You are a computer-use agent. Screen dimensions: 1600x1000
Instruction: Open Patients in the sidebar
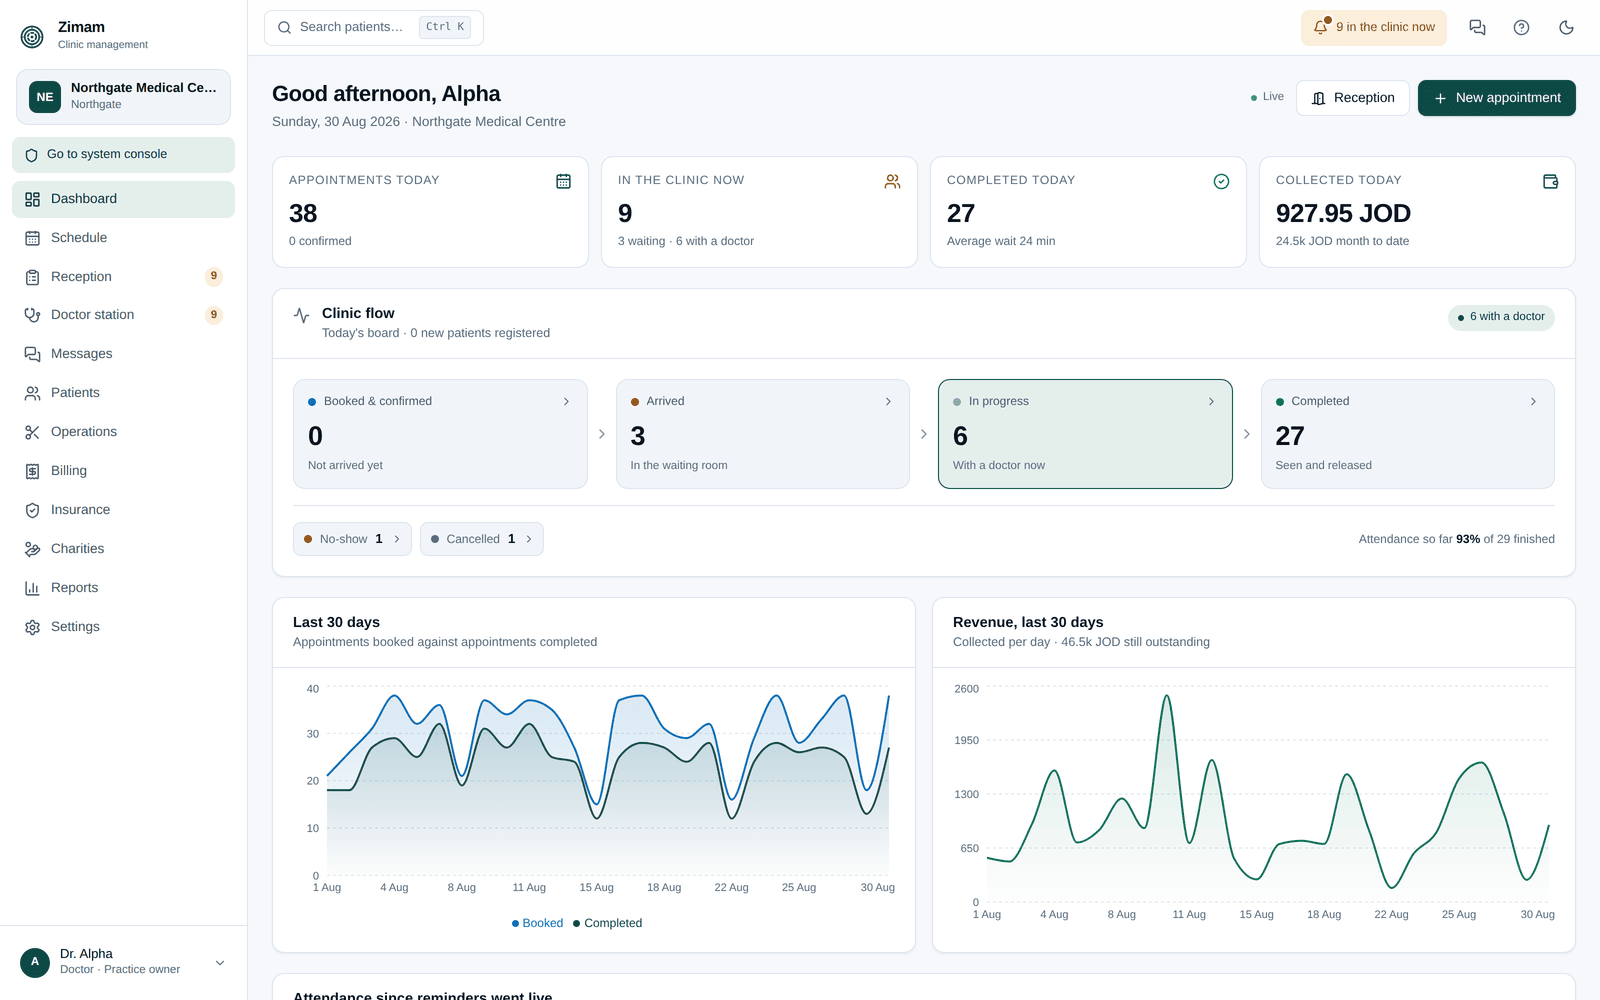pyautogui.click(x=123, y=393)
